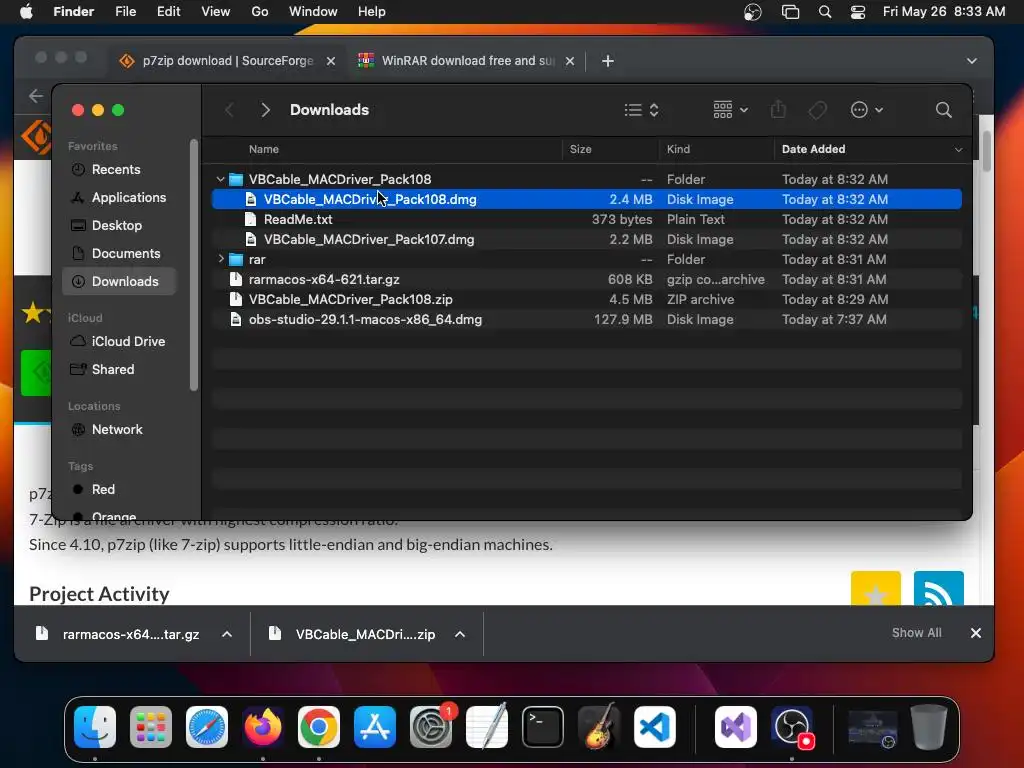The image size is (1024, 768).
Task: Open the list view options switcher
Action: click(x=641, y=110)
